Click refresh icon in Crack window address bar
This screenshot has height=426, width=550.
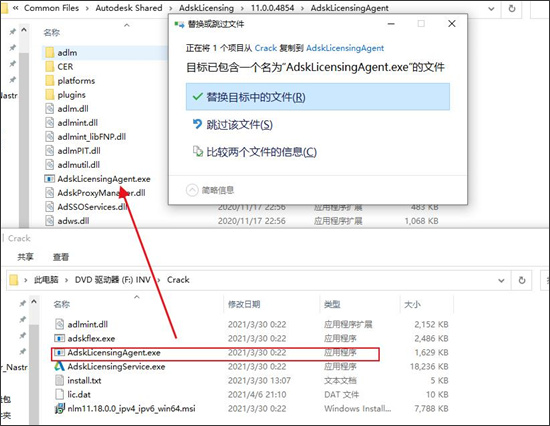click(522, 280)
